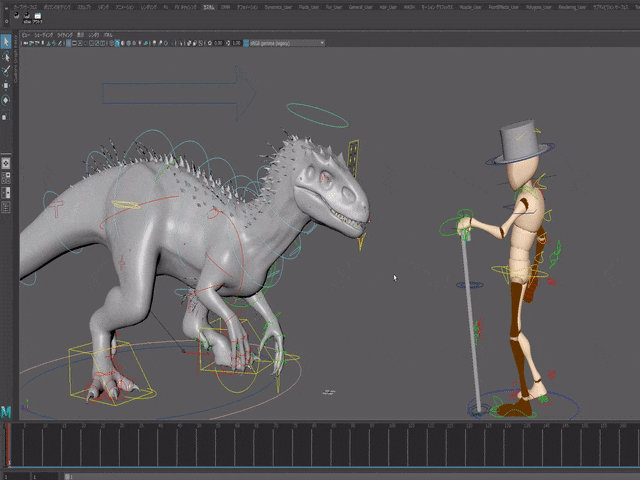The width and height of the screenshot is (640, 480).
Task: Choose the Move tool in toolbox
Action: (x=6, y=85)
